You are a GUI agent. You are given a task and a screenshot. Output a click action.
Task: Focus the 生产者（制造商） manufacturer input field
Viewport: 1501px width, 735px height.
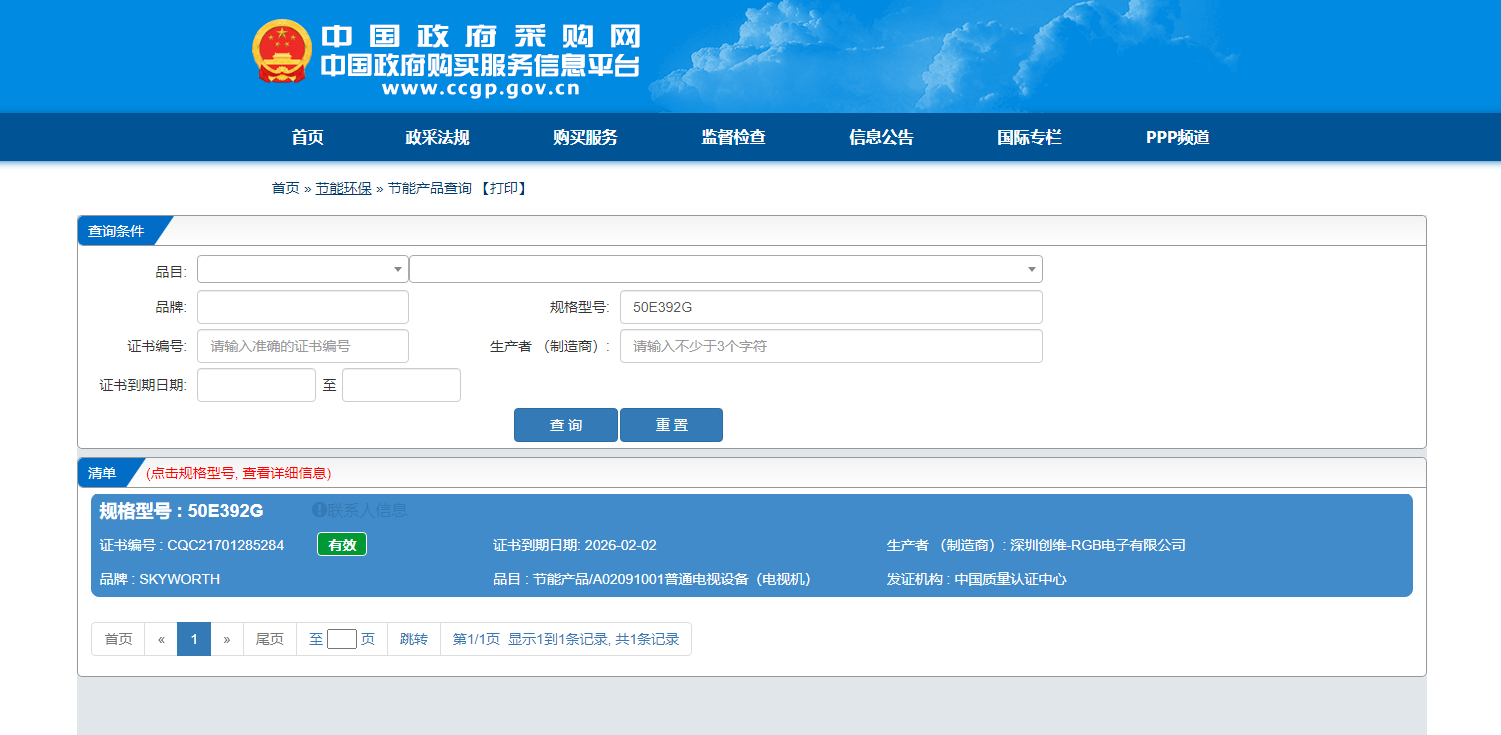click(831, 346)
